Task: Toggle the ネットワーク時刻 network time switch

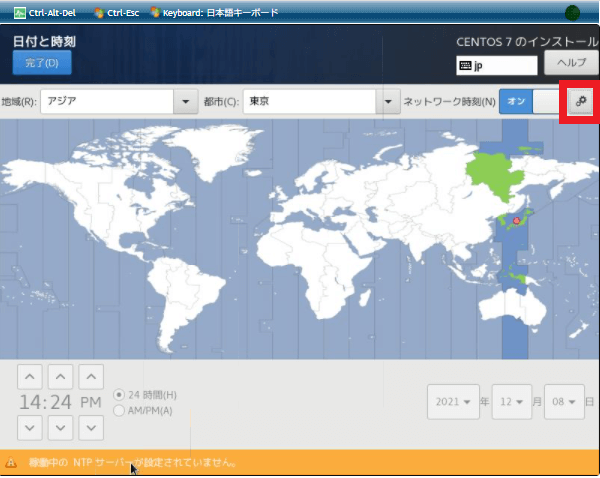Action: click(x=532, y=101)
